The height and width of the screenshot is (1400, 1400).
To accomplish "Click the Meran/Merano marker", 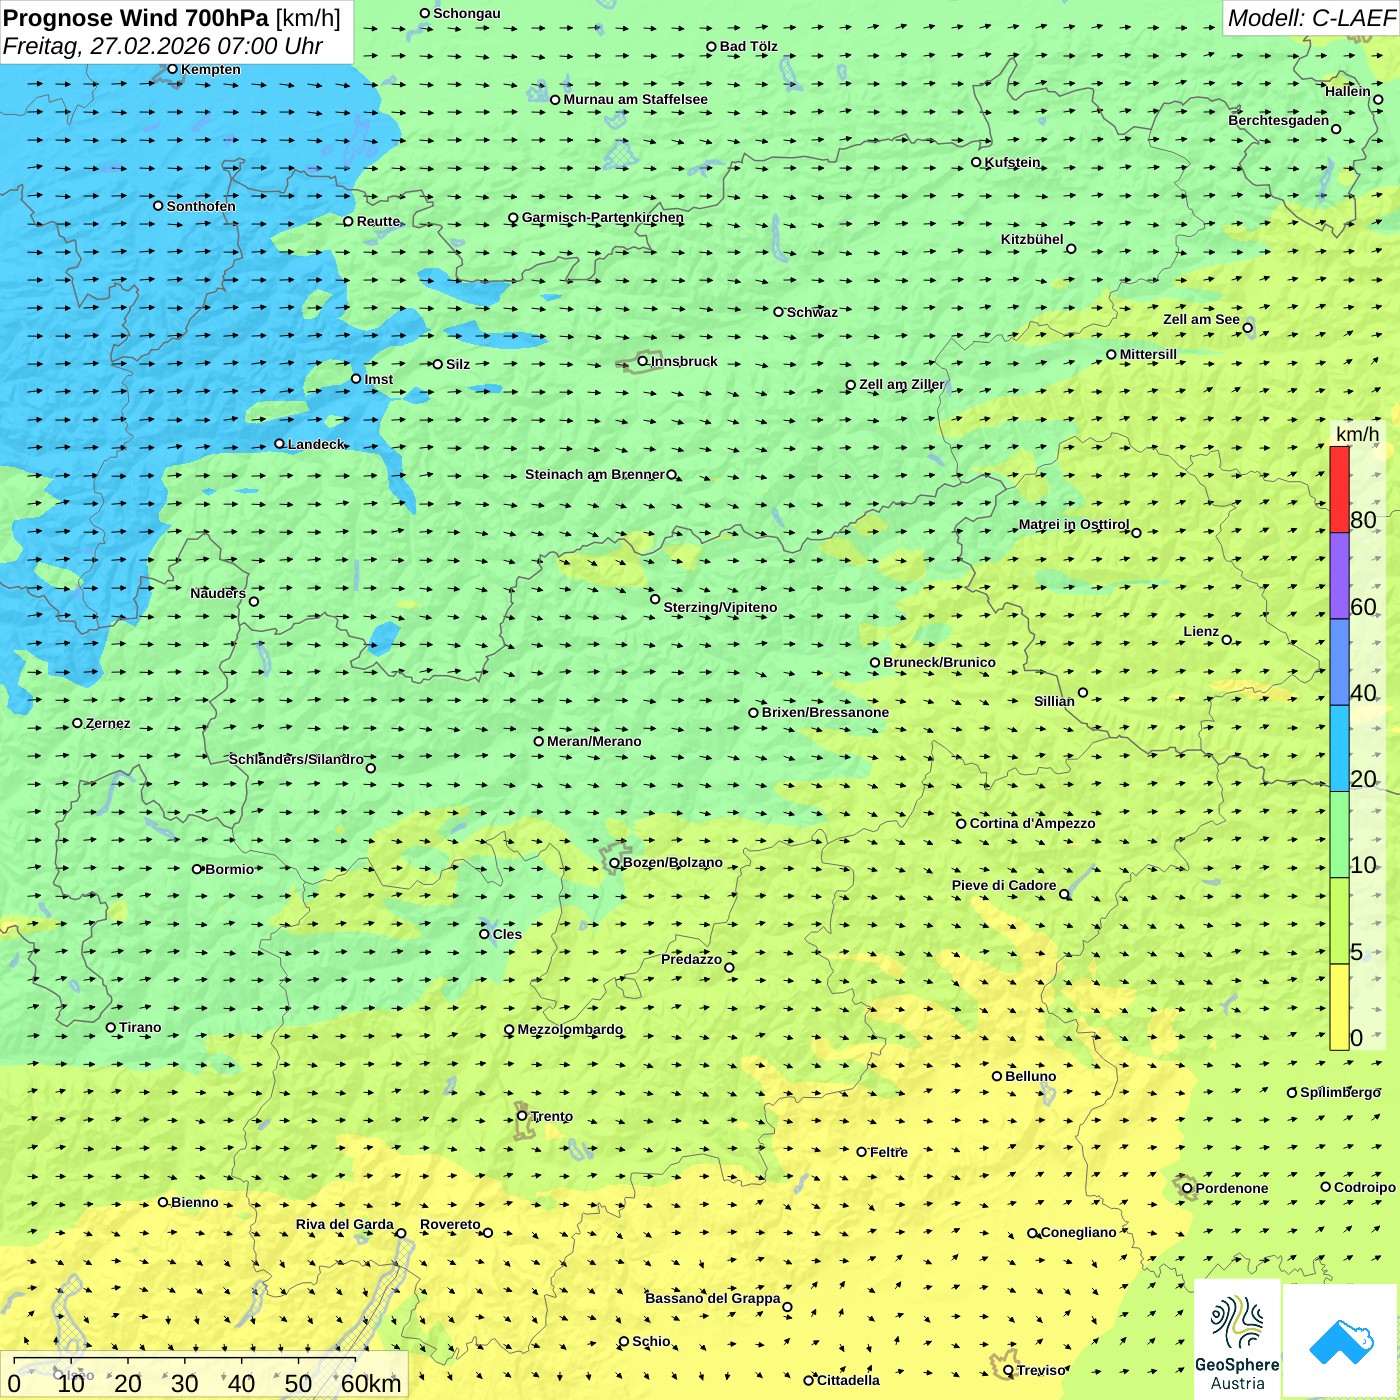I will click(539, 741).
